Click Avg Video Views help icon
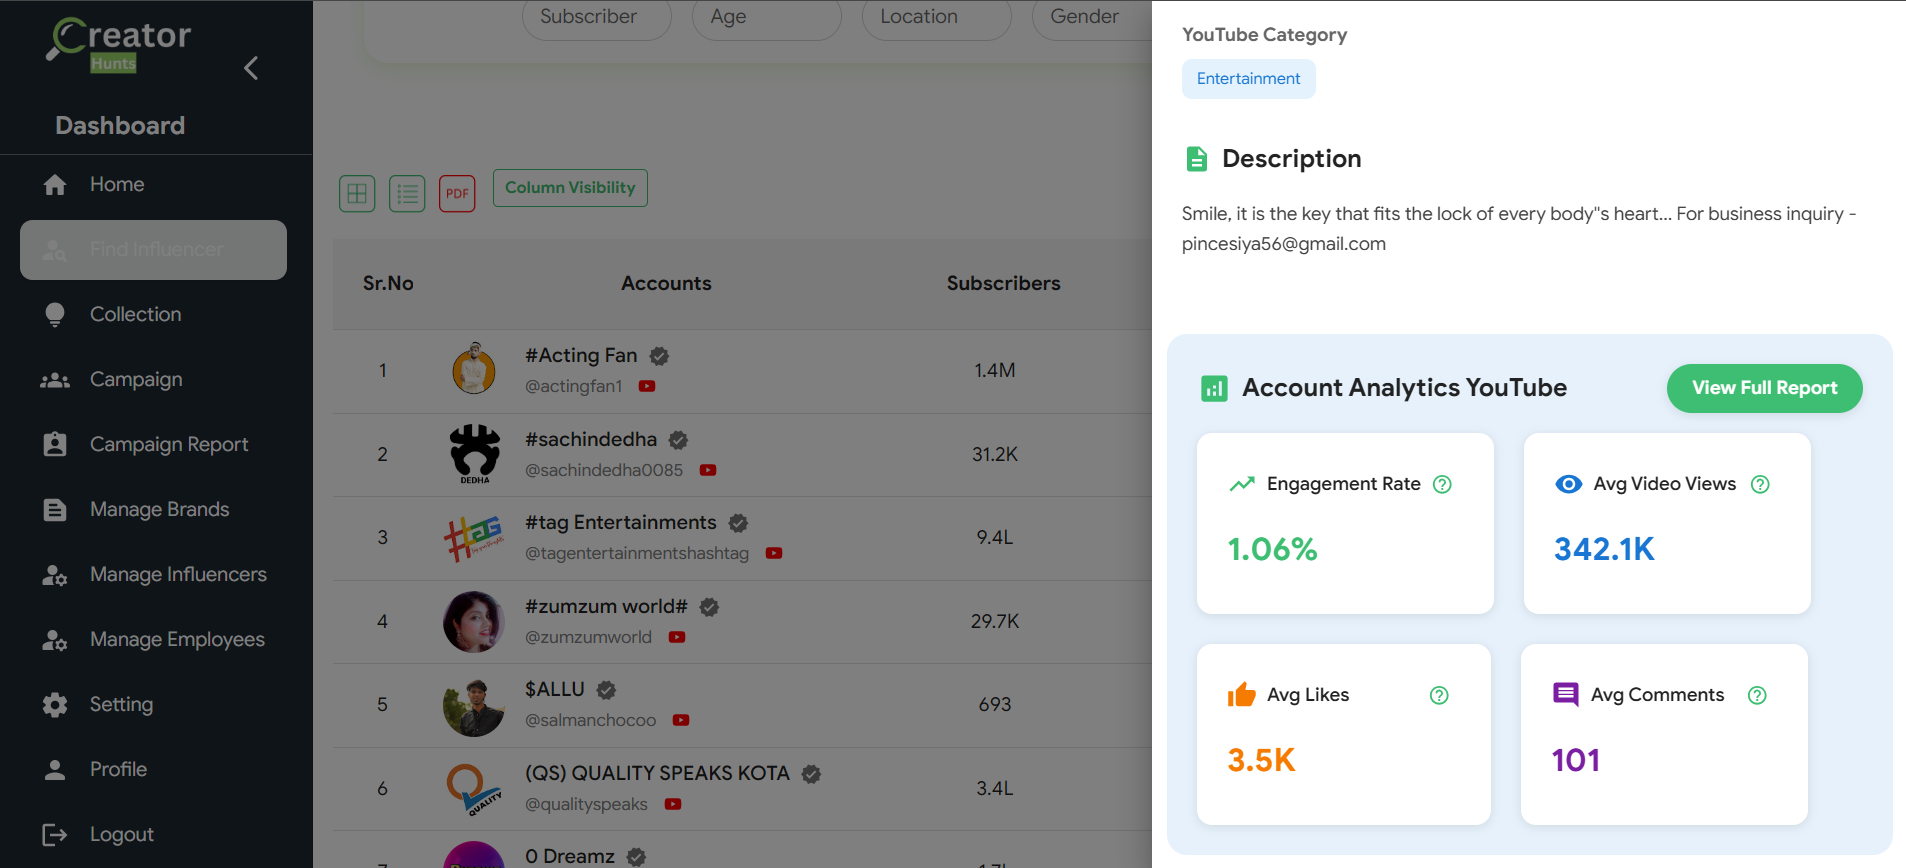 pos(1760,484)
